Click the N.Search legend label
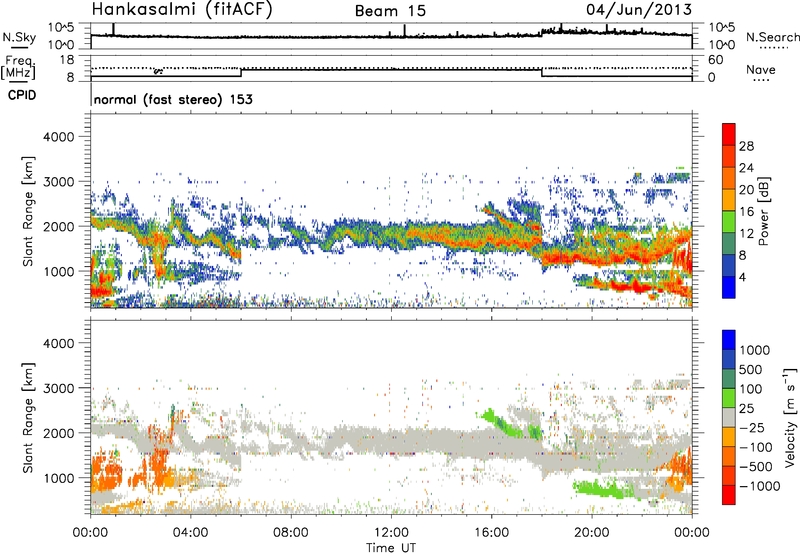800x554 pixels. pos(772,37)
